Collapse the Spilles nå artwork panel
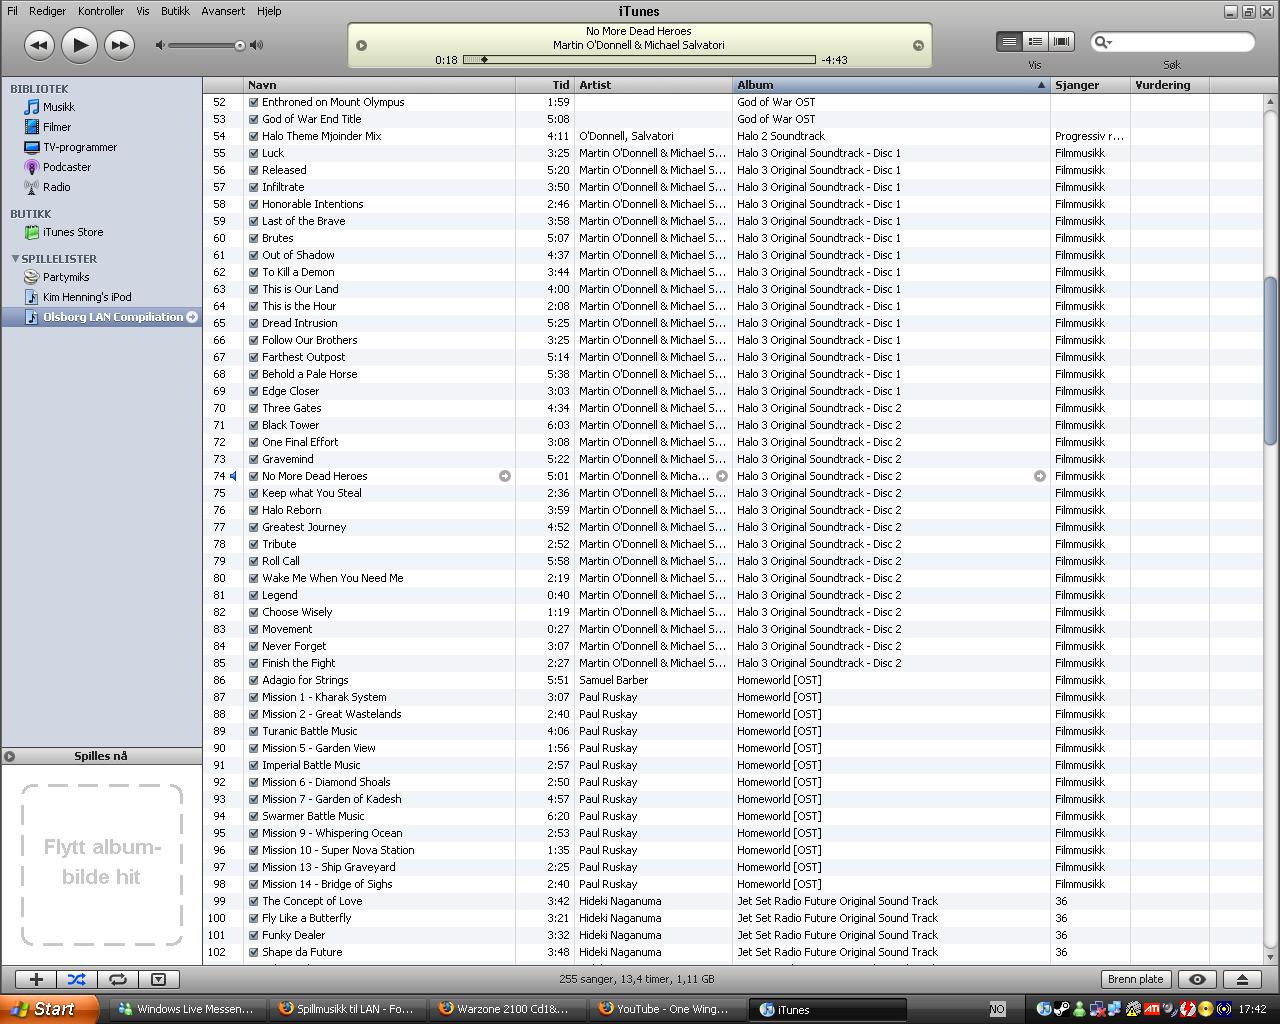The image size is (1280, 1024). point(9,756)
